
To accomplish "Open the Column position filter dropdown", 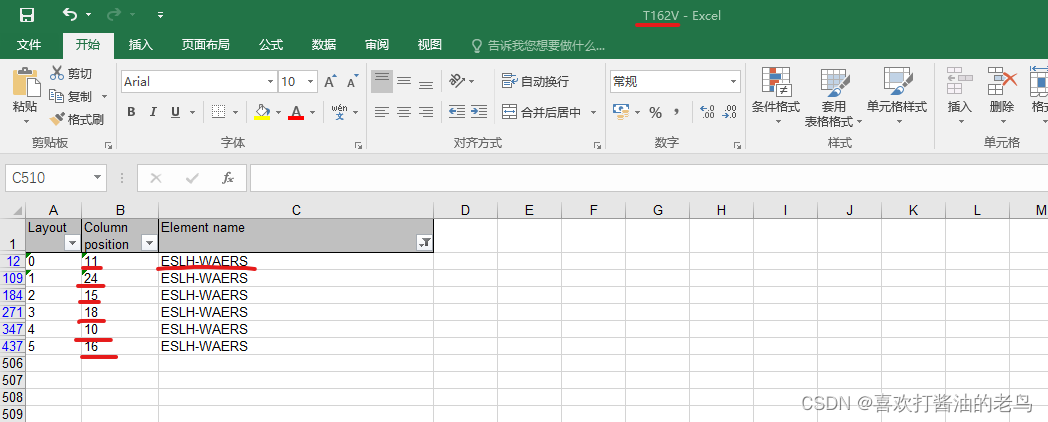I will pyautogui.click(x=150, y=243).
